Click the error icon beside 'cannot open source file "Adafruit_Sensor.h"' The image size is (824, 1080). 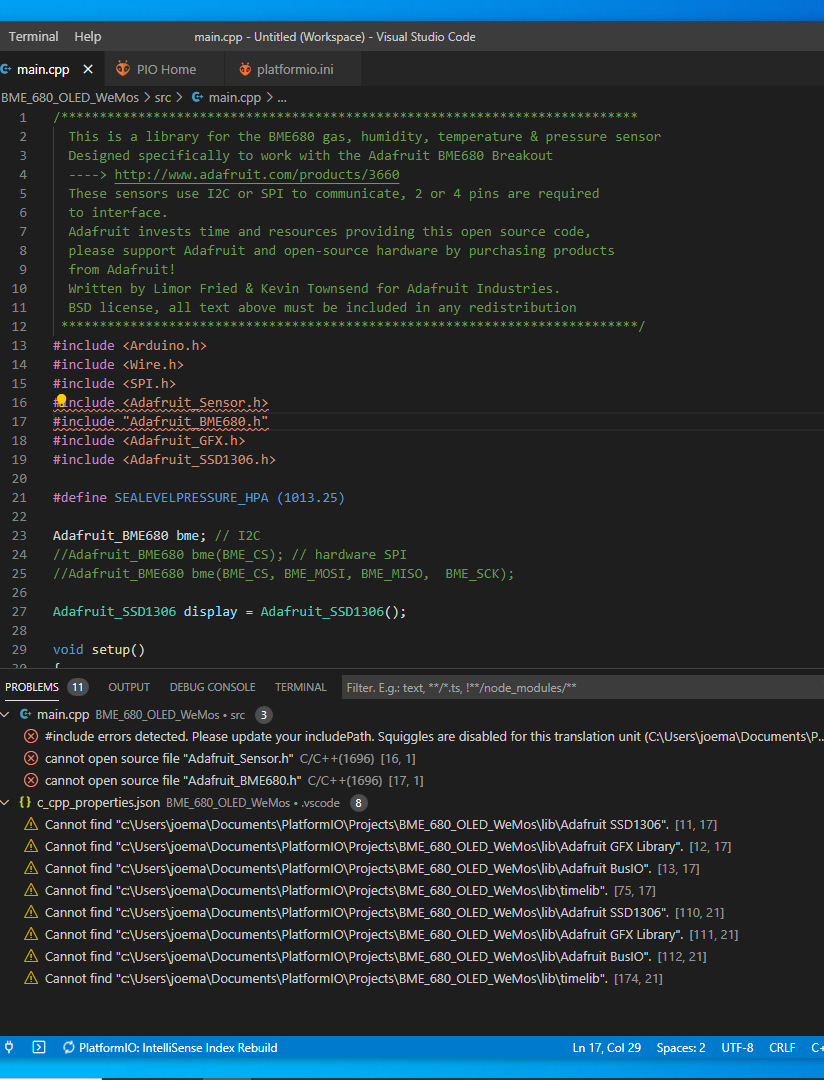[31, 758]
